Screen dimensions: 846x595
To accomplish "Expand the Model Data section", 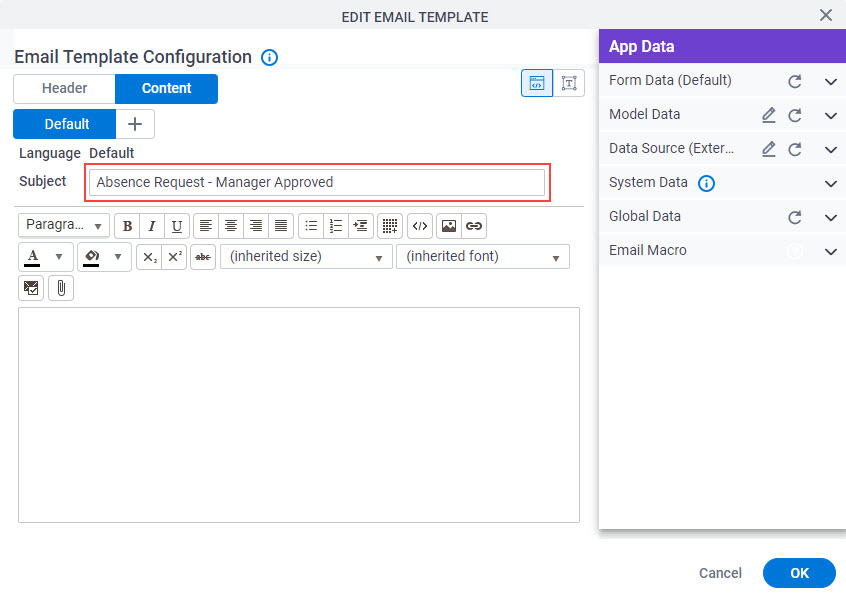I will coord(831,116).
